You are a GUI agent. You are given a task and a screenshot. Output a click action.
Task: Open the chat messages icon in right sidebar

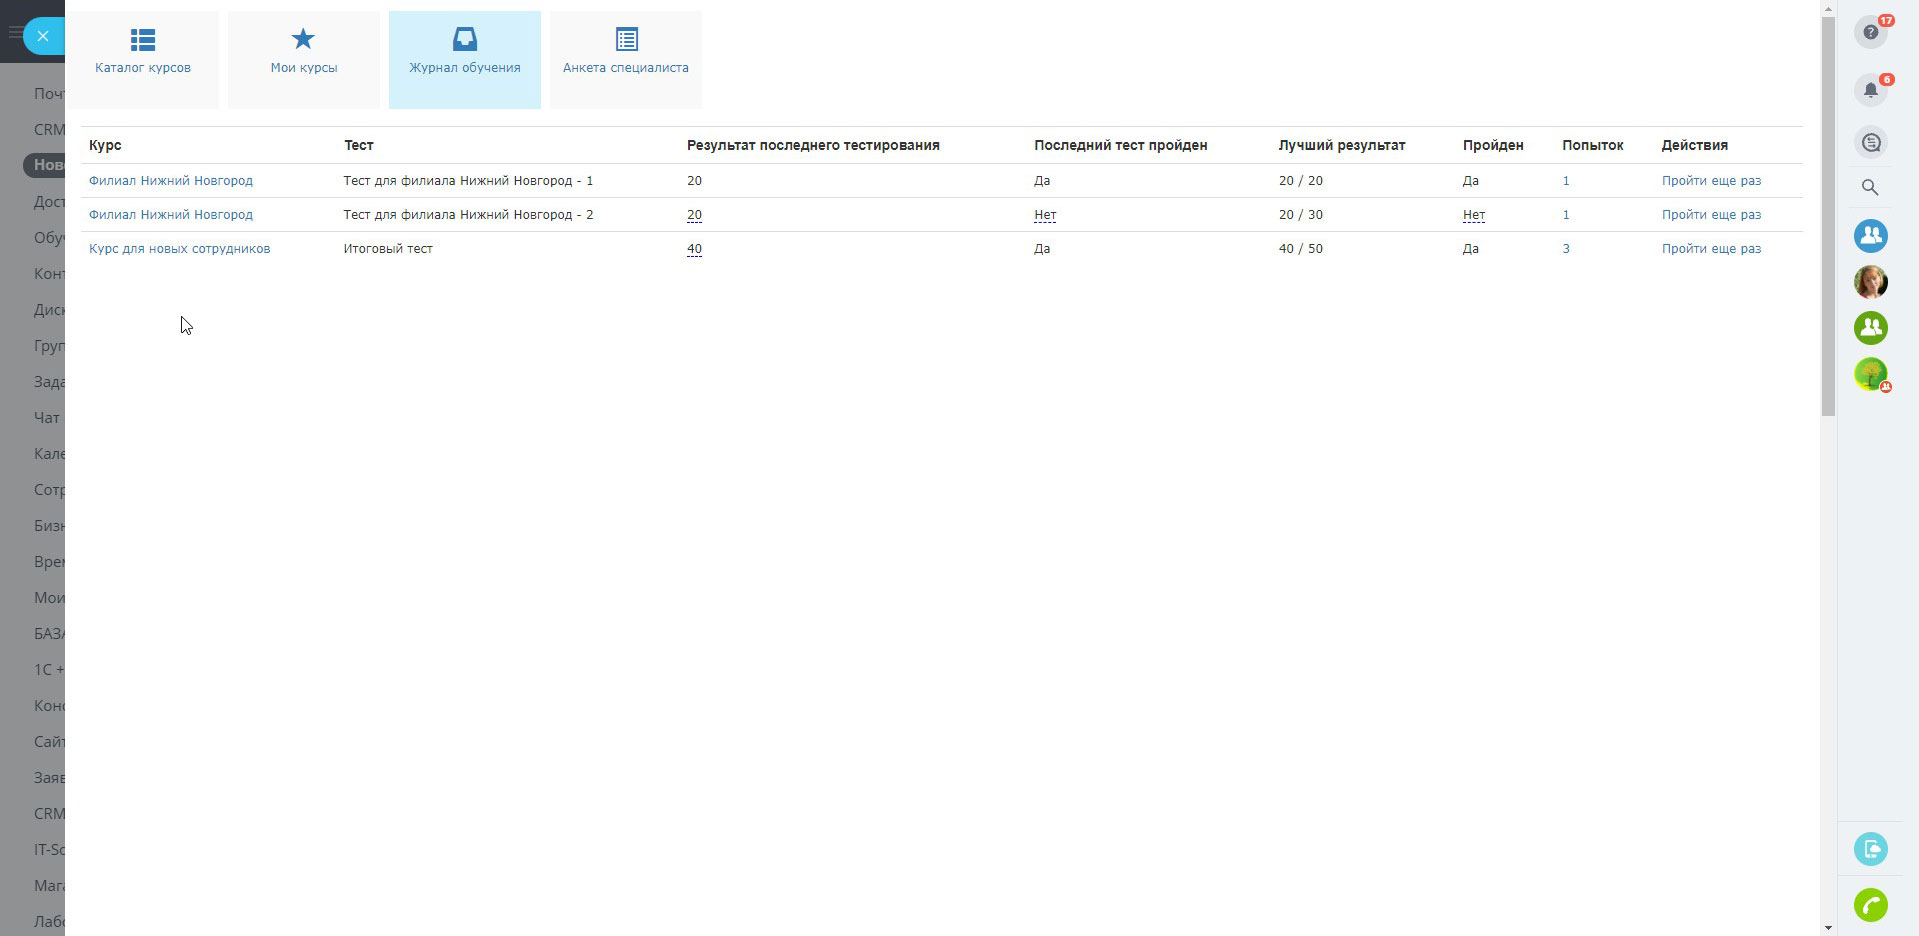pos(1871,142)
